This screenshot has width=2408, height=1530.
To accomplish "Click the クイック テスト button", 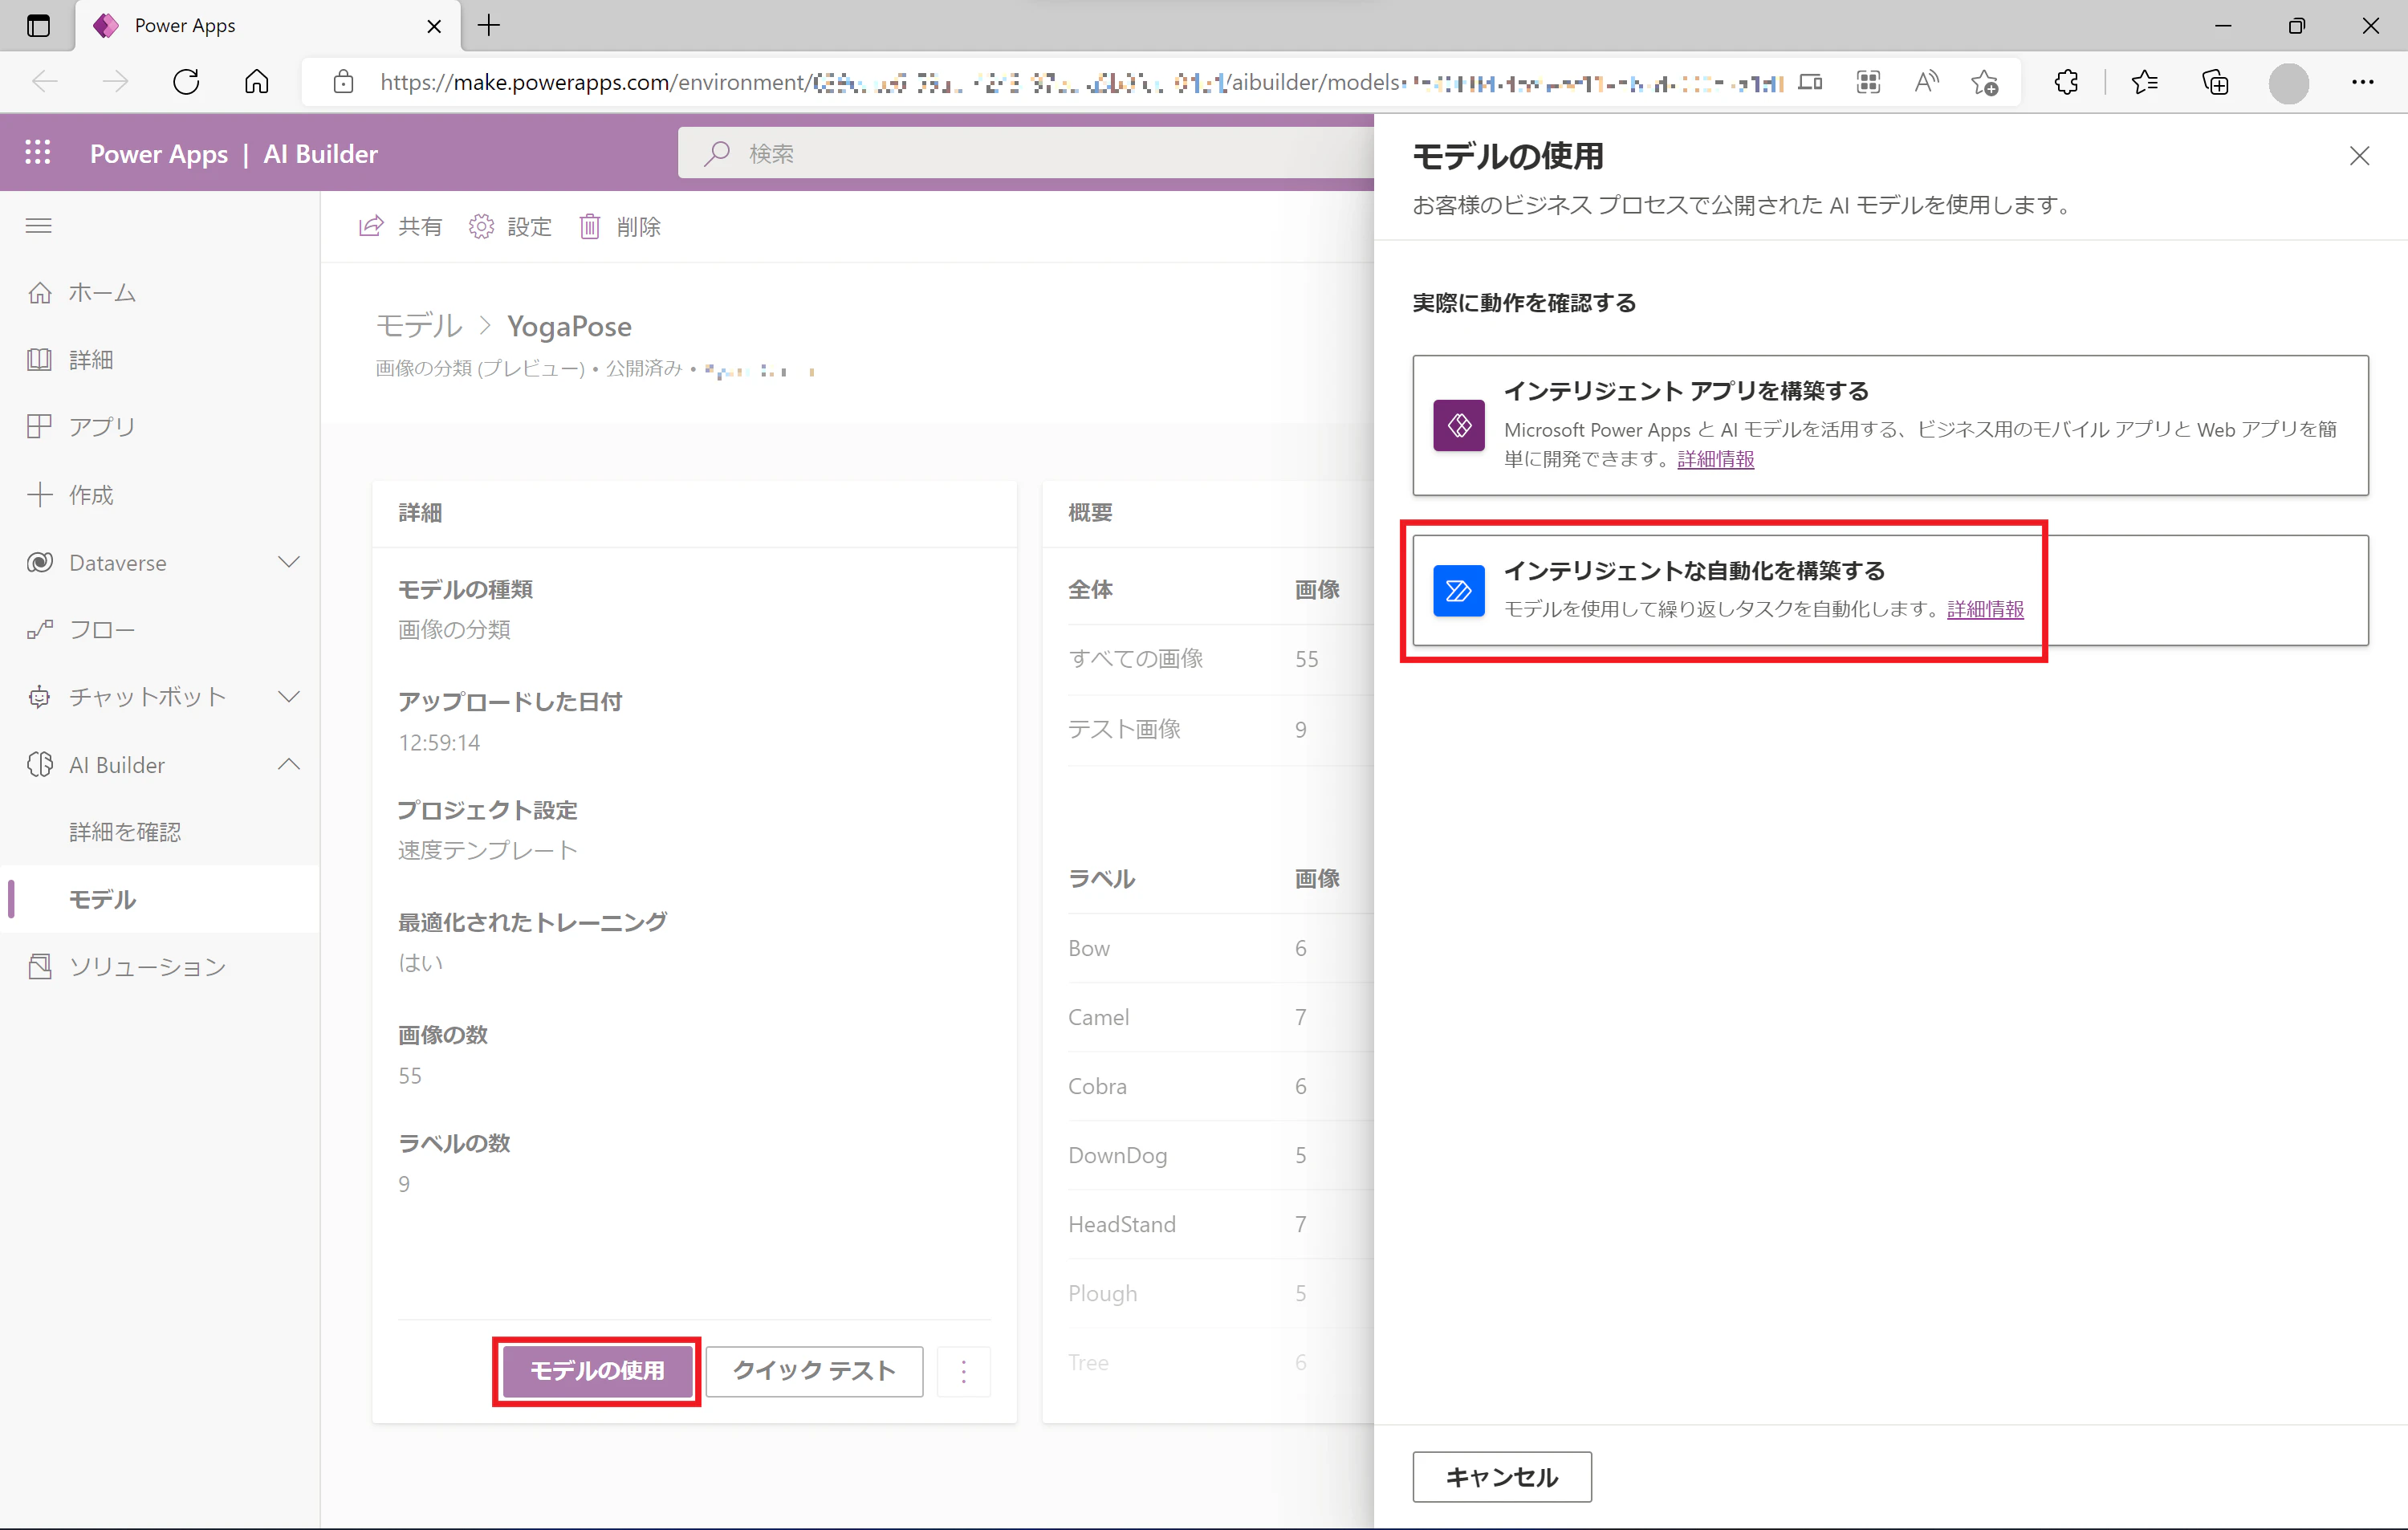I will (814, 1370).
